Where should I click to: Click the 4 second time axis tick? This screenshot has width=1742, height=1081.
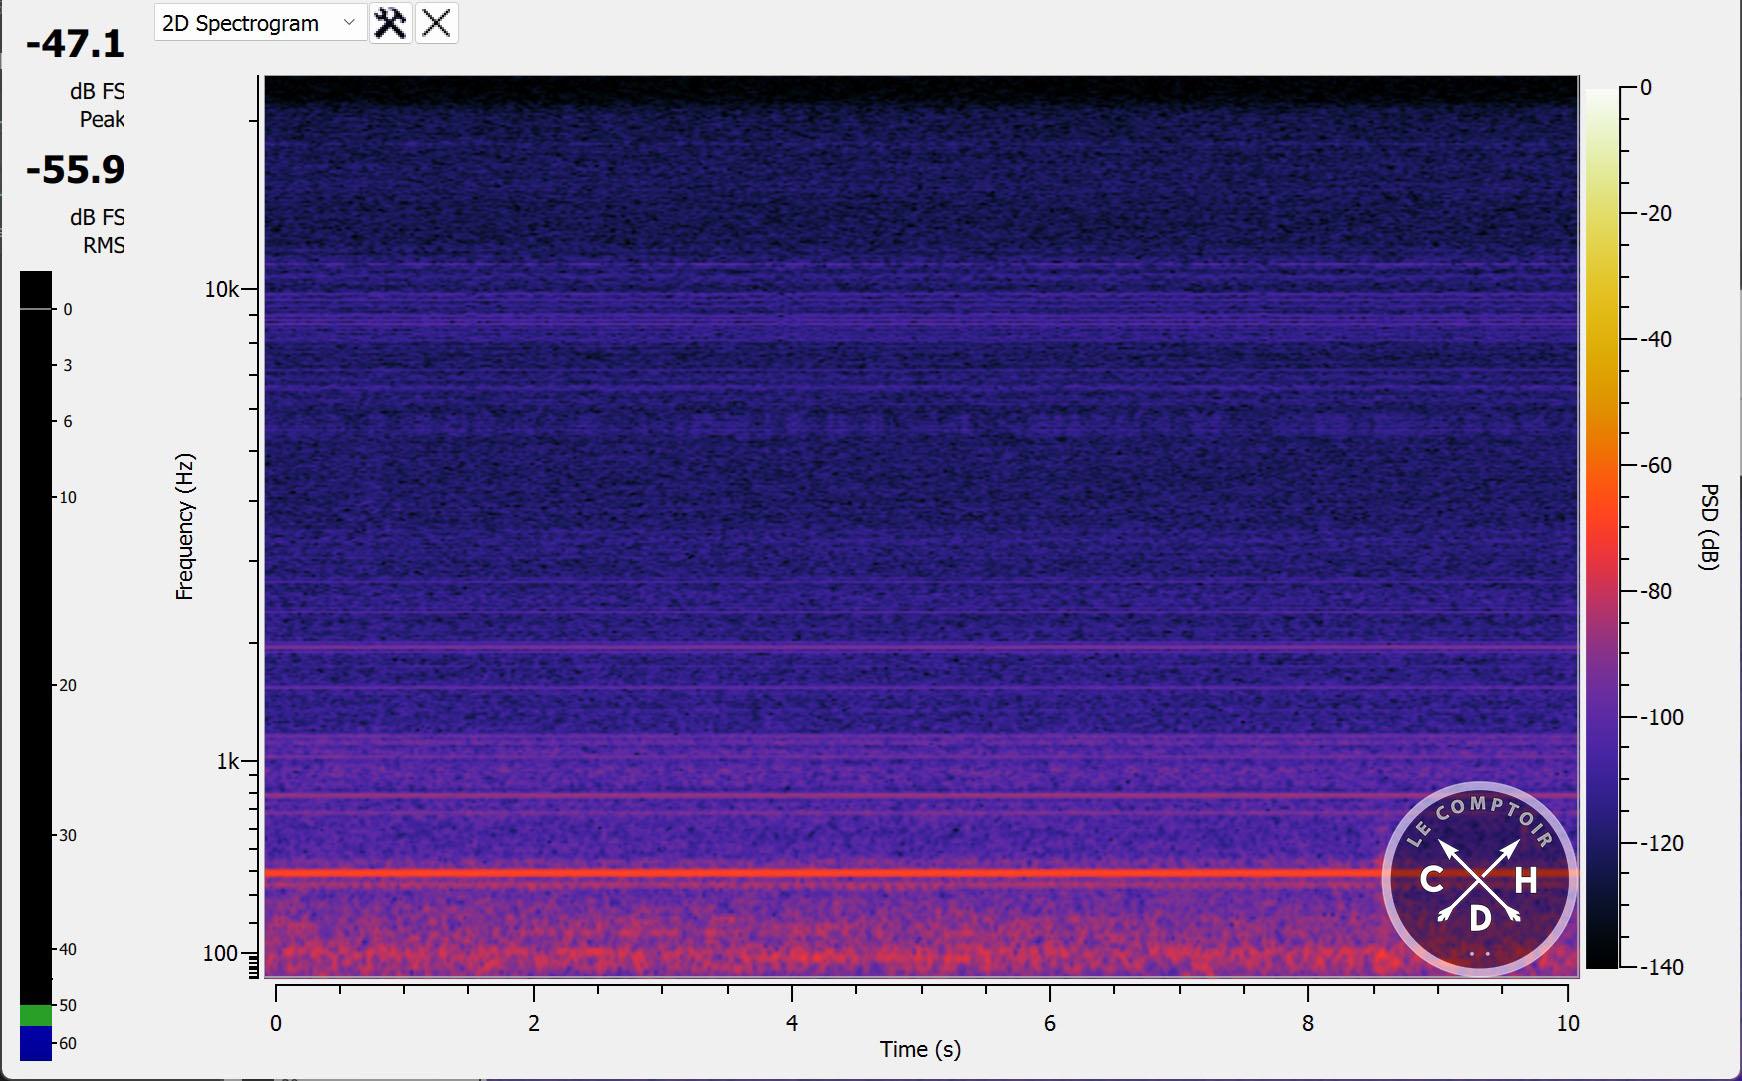click(792, 1023)
